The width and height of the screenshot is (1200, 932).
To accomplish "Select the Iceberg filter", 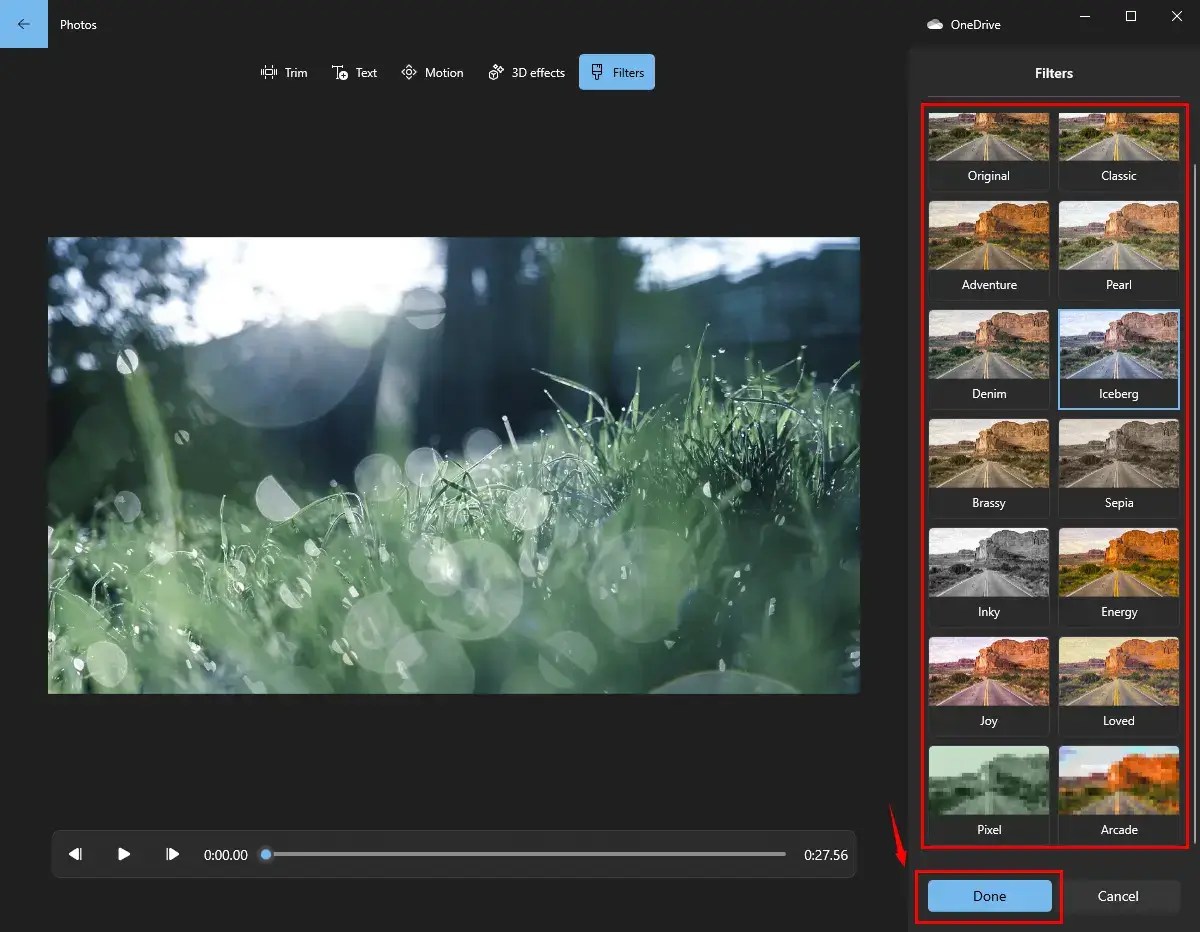I will [1118, 356].
